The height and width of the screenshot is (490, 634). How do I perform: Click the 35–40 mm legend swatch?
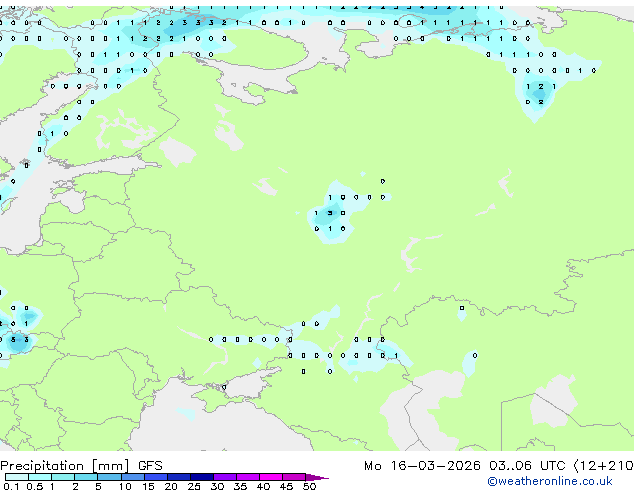pos(248,477)
